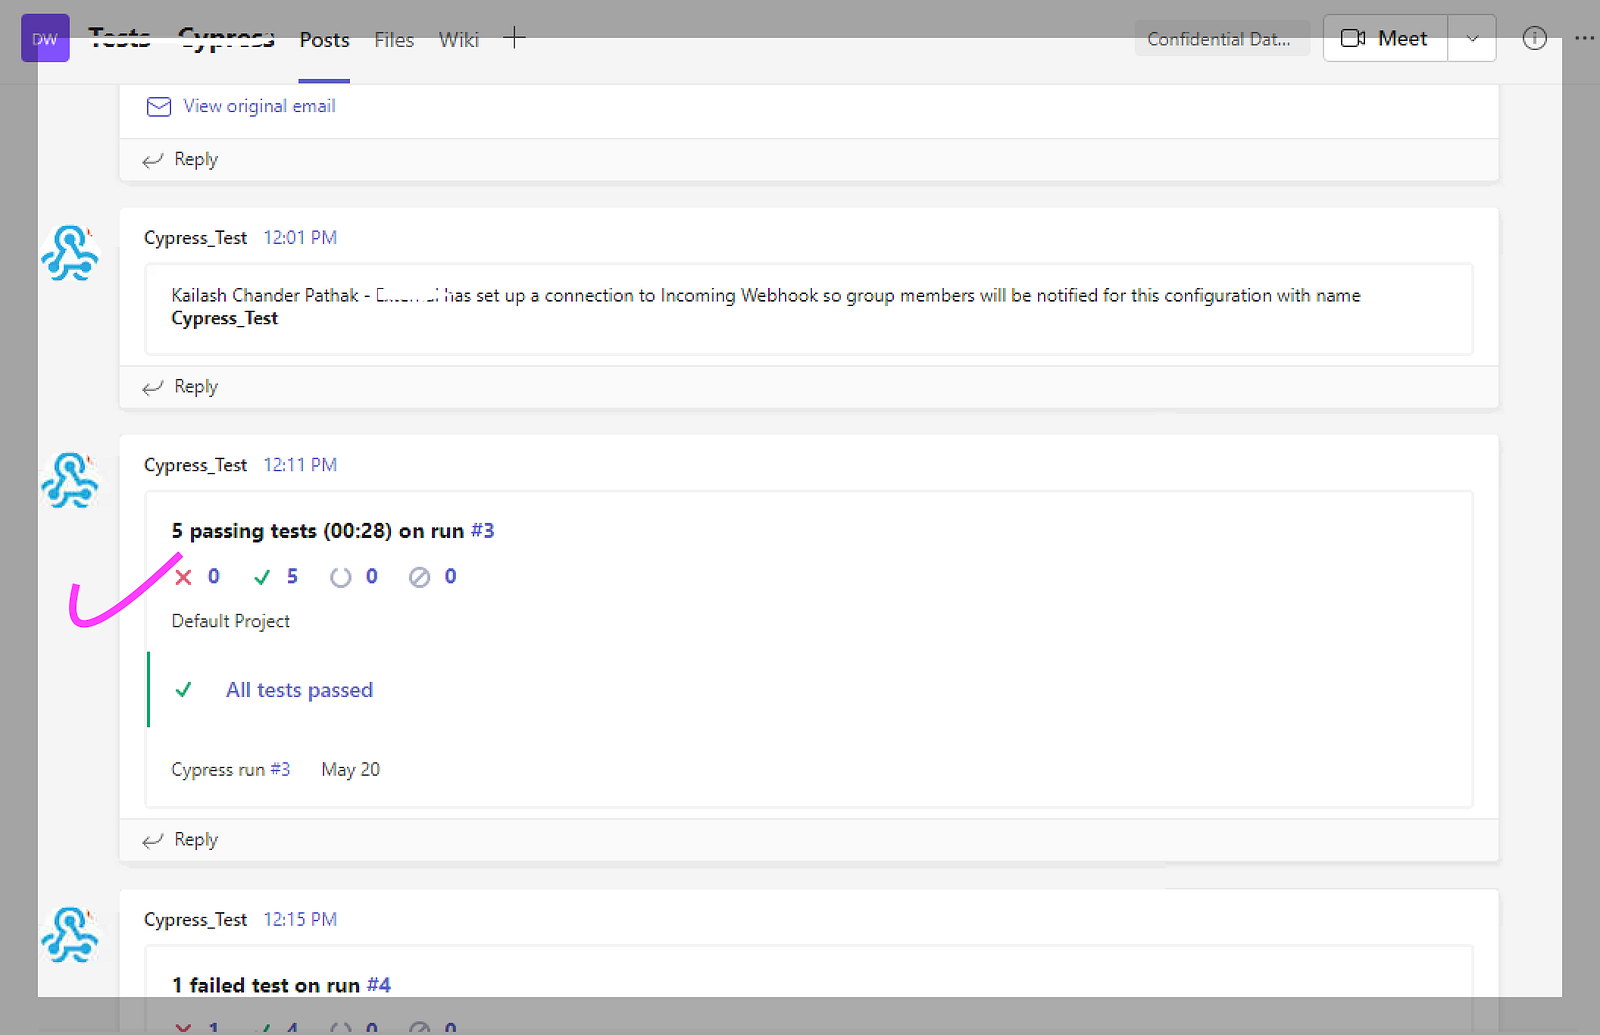
Task: Click the video camera icon in Meet button
Action: [x=1353, y=38]
